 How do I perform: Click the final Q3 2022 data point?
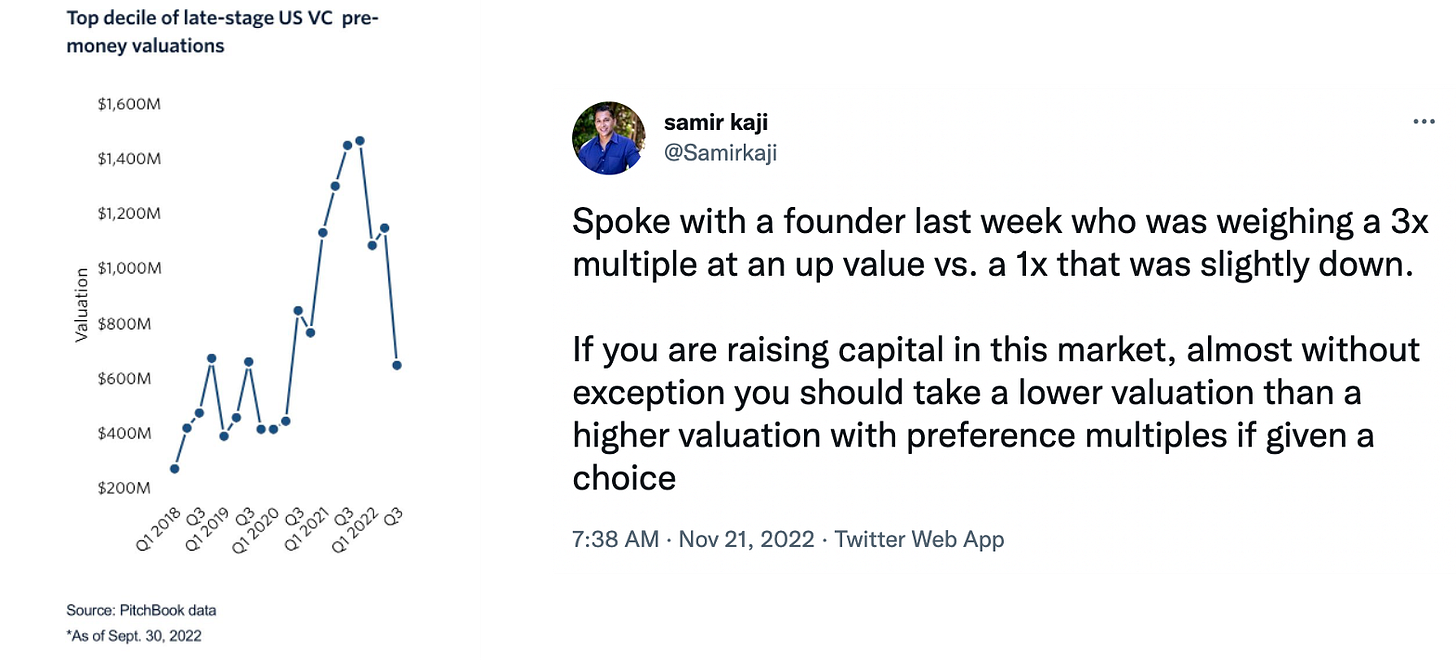(396, 365)
